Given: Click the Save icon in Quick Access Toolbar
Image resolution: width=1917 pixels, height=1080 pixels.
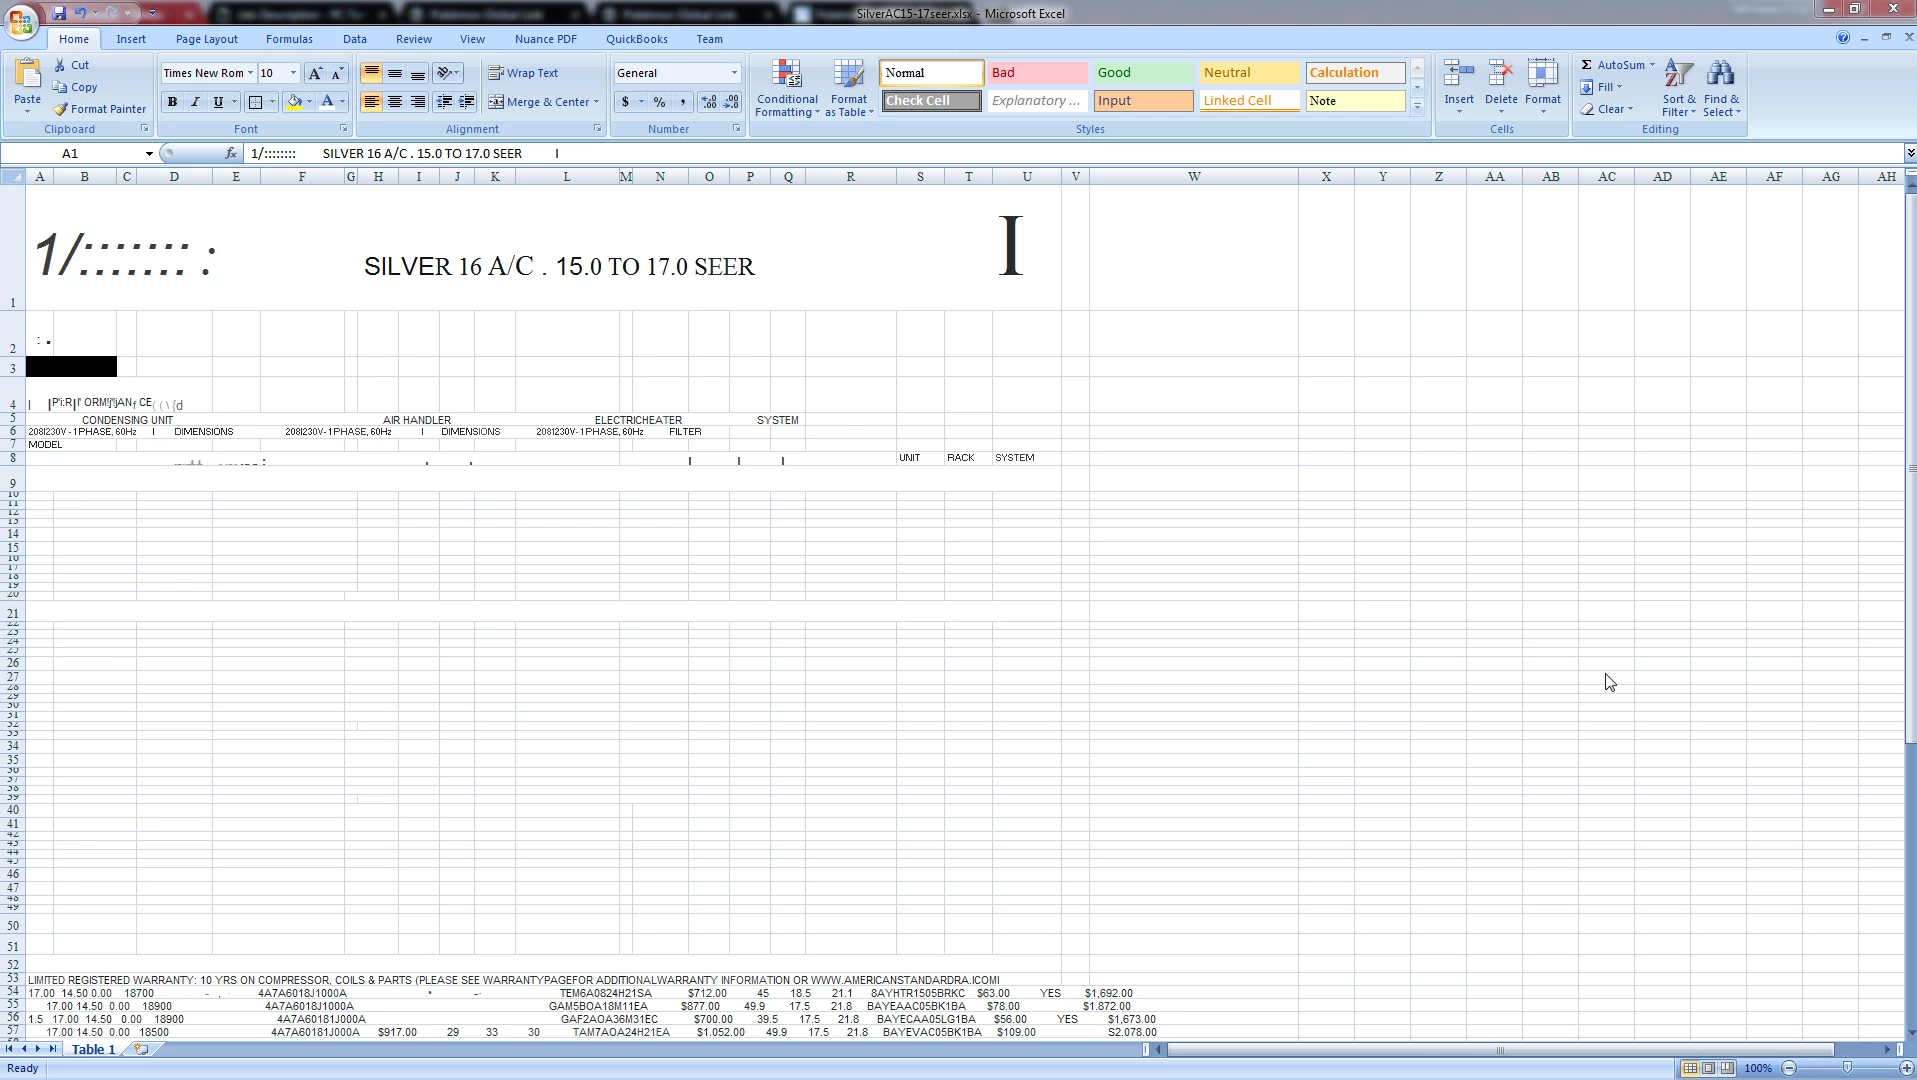Looking at the screenshot, I should (x=59, y=13).
